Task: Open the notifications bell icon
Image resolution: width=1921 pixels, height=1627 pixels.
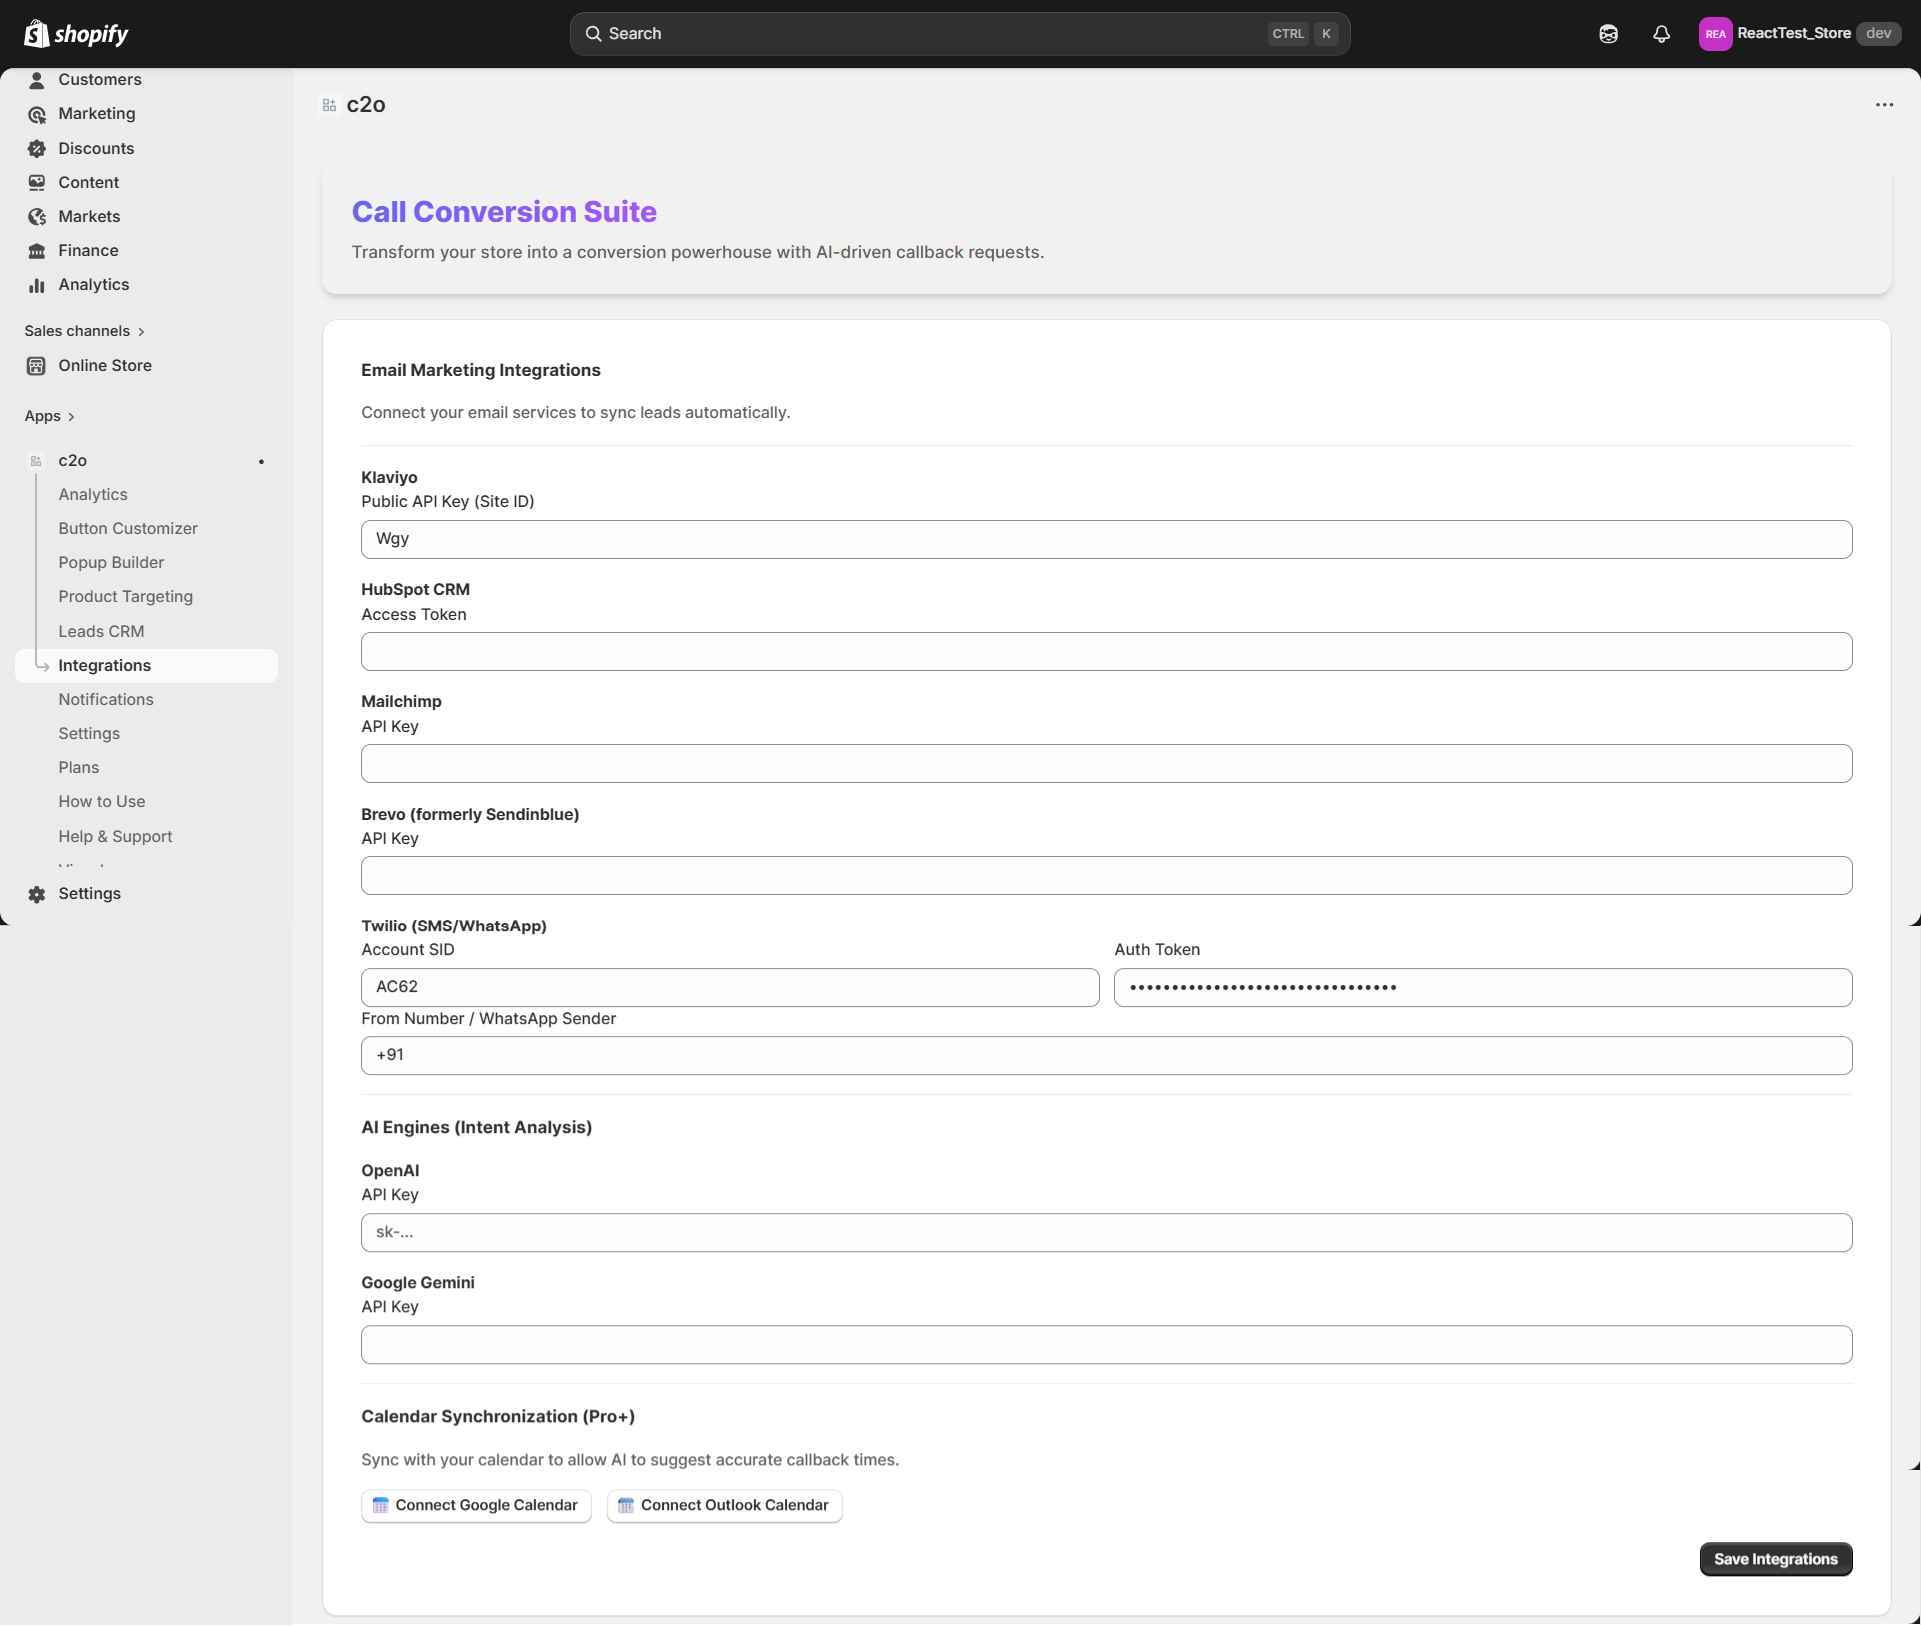Action: pyautogui.click(x=1661, y=34)
